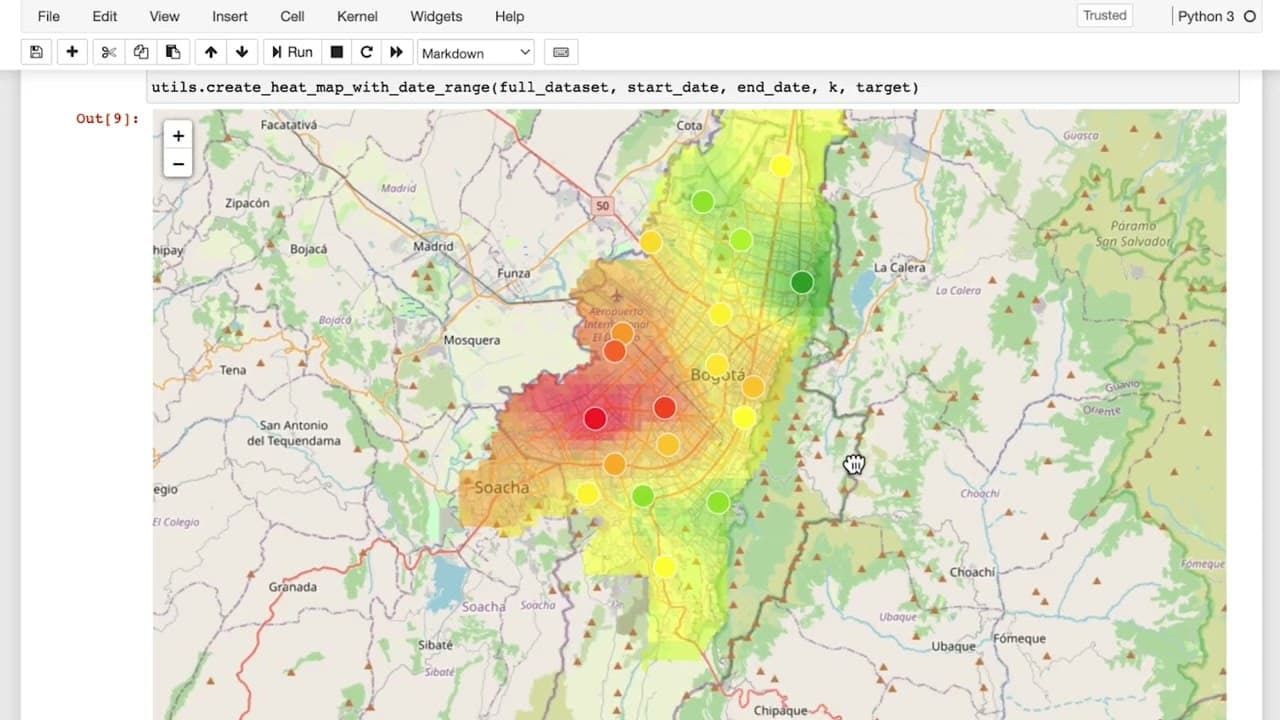Copy selected cells icon

141,52
